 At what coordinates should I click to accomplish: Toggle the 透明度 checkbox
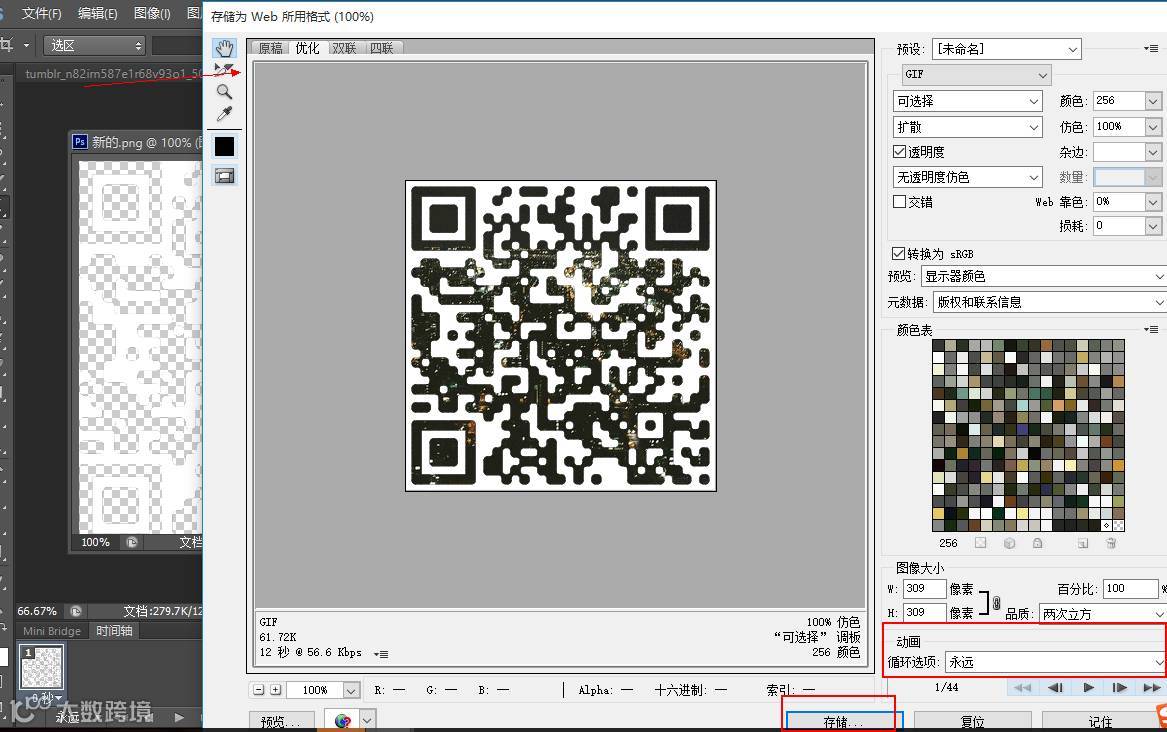899,152
